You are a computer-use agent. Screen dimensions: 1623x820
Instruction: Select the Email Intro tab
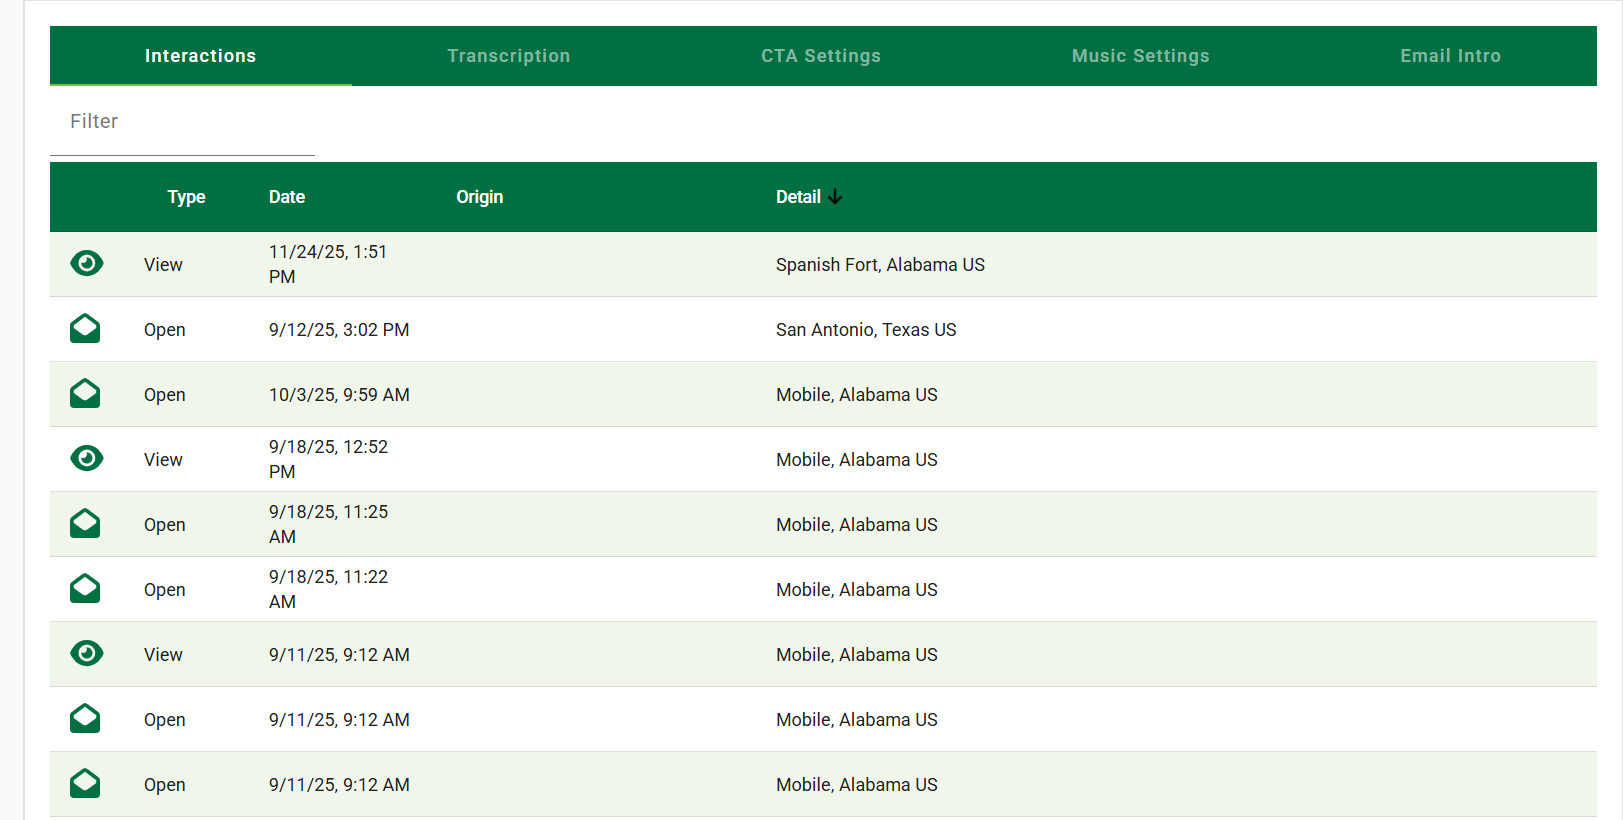(1450, 56)
